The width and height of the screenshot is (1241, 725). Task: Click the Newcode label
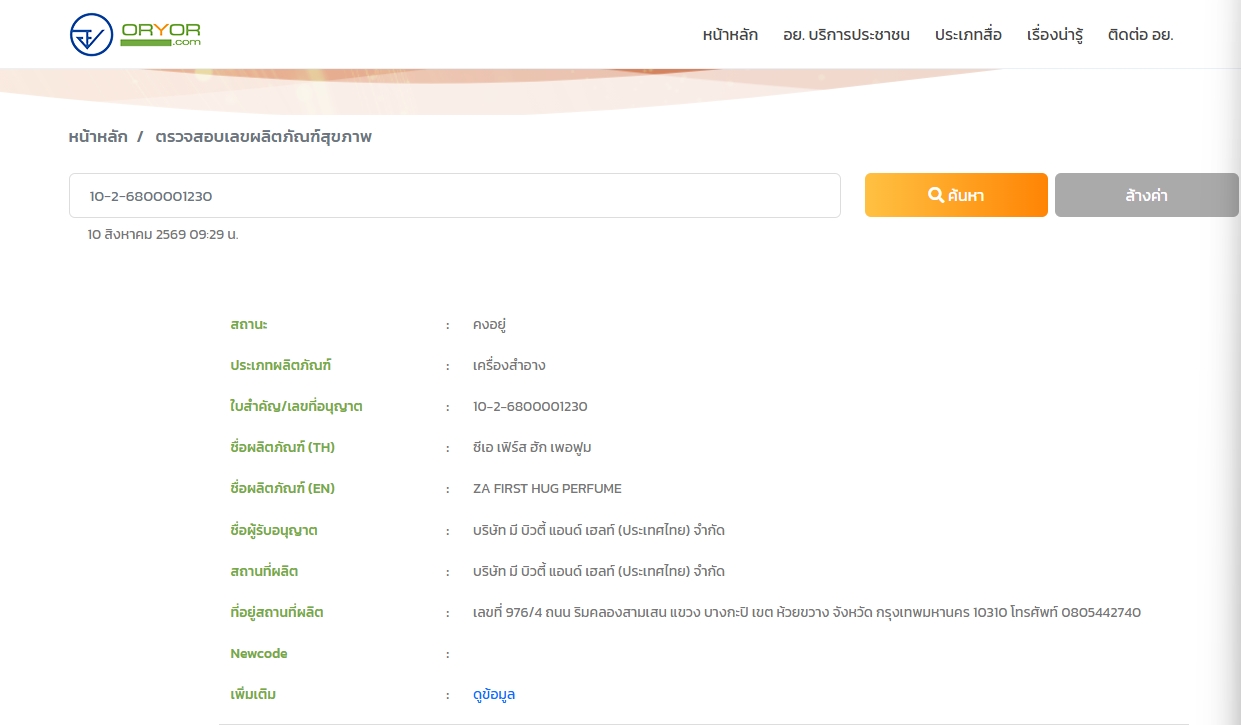tap(259, 653)
